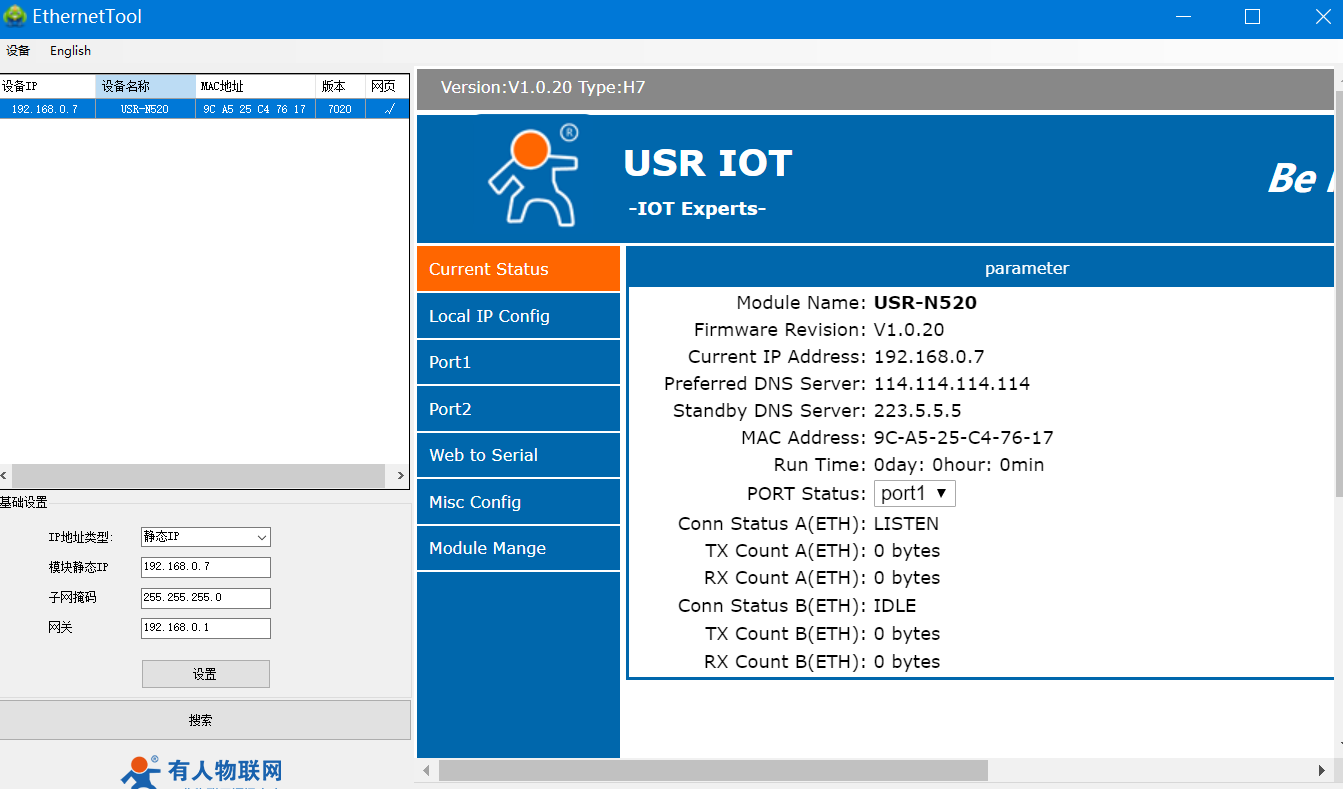Viewport: 1343px width, 789px height.
Task: Click left arrow of device list scrollbar
Action: pyautogui.click(x=5, y=476)
